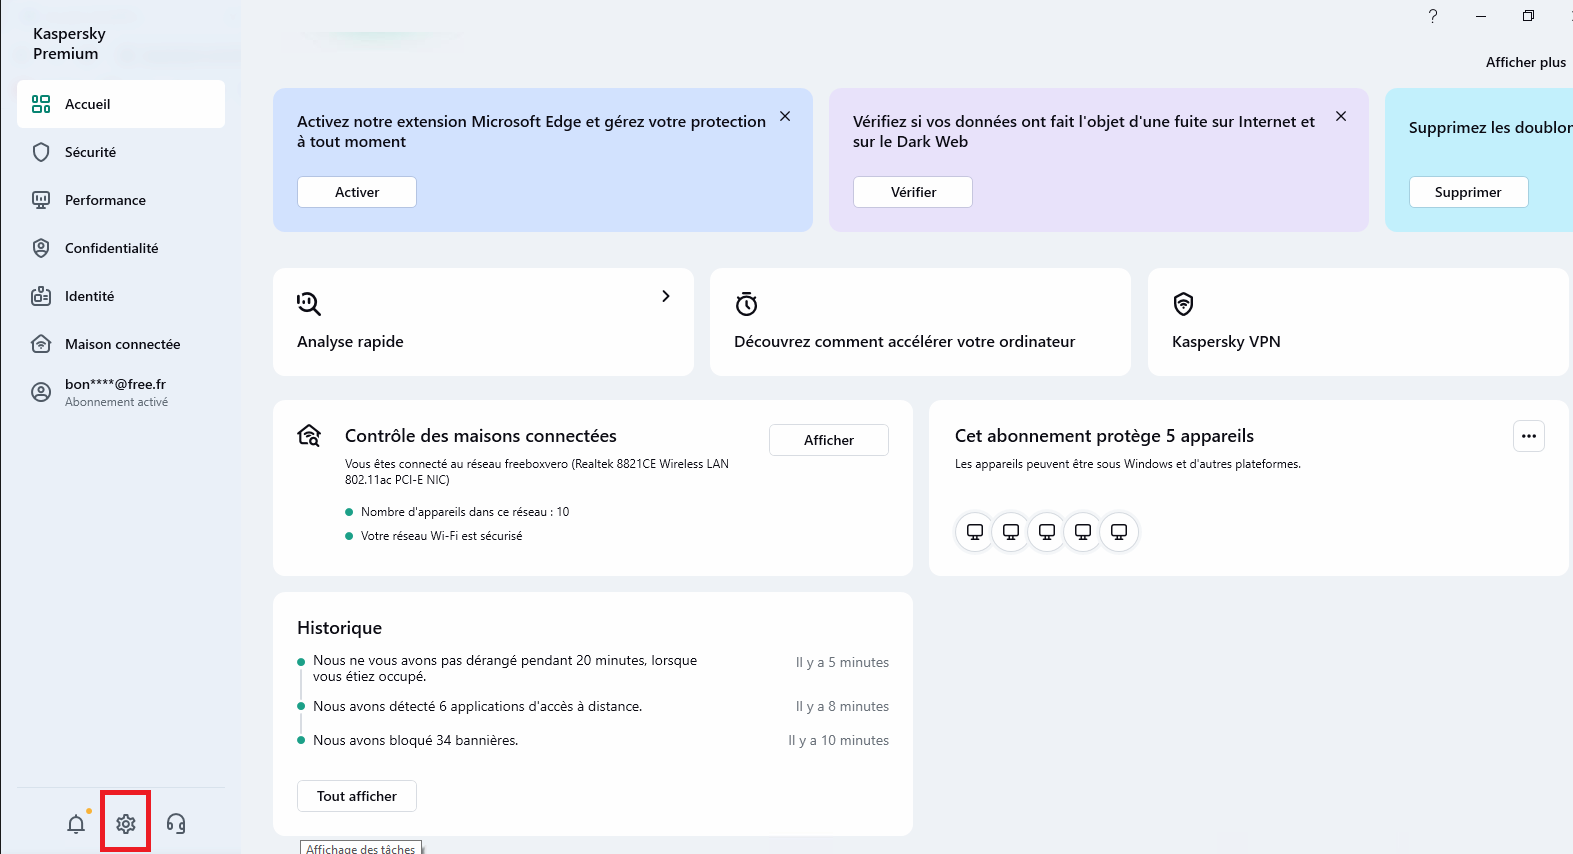The image size is (1573, 854).
Task: Open the support headset icon
Action: (x=176, y=824)
